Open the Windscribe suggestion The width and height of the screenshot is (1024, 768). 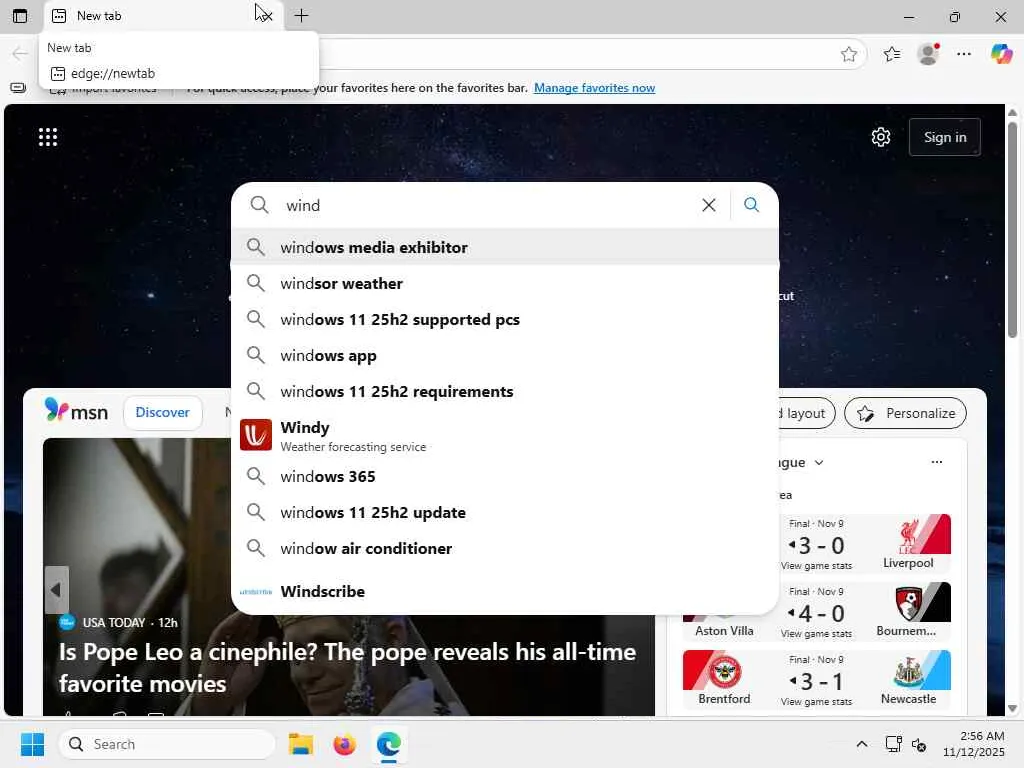tap(505, 592)
